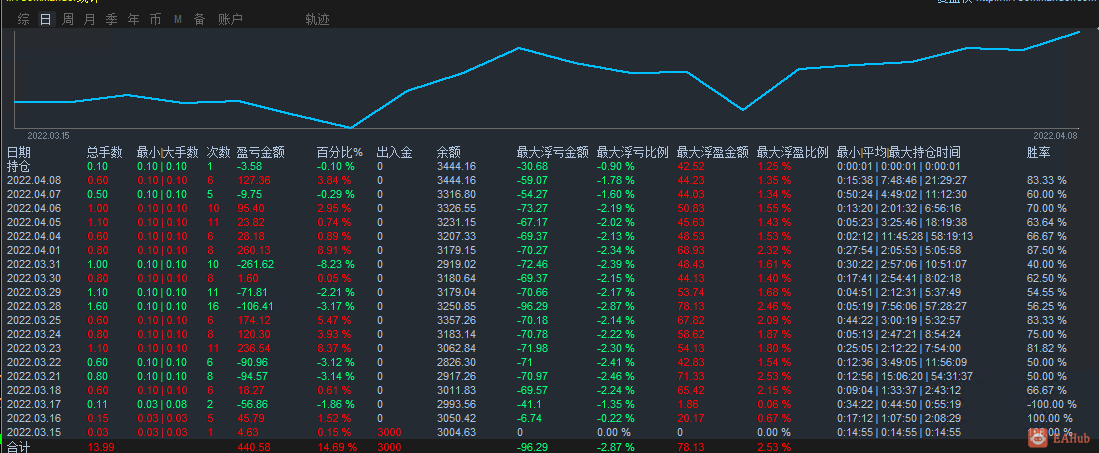Click the 合计 totals row label
This screenshot has width=1099, height=453.
[19, 447]
